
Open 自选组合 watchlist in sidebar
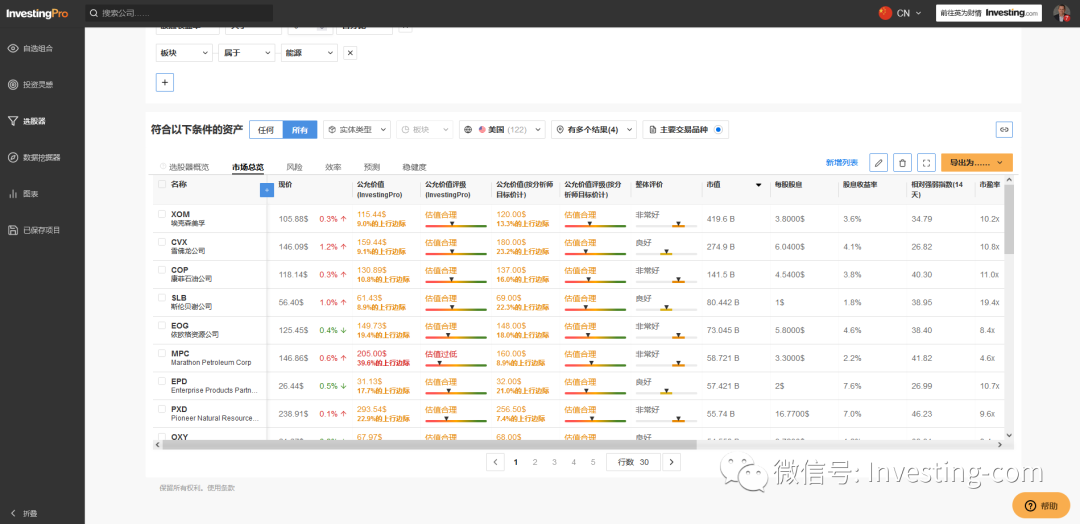click(38, 48)
